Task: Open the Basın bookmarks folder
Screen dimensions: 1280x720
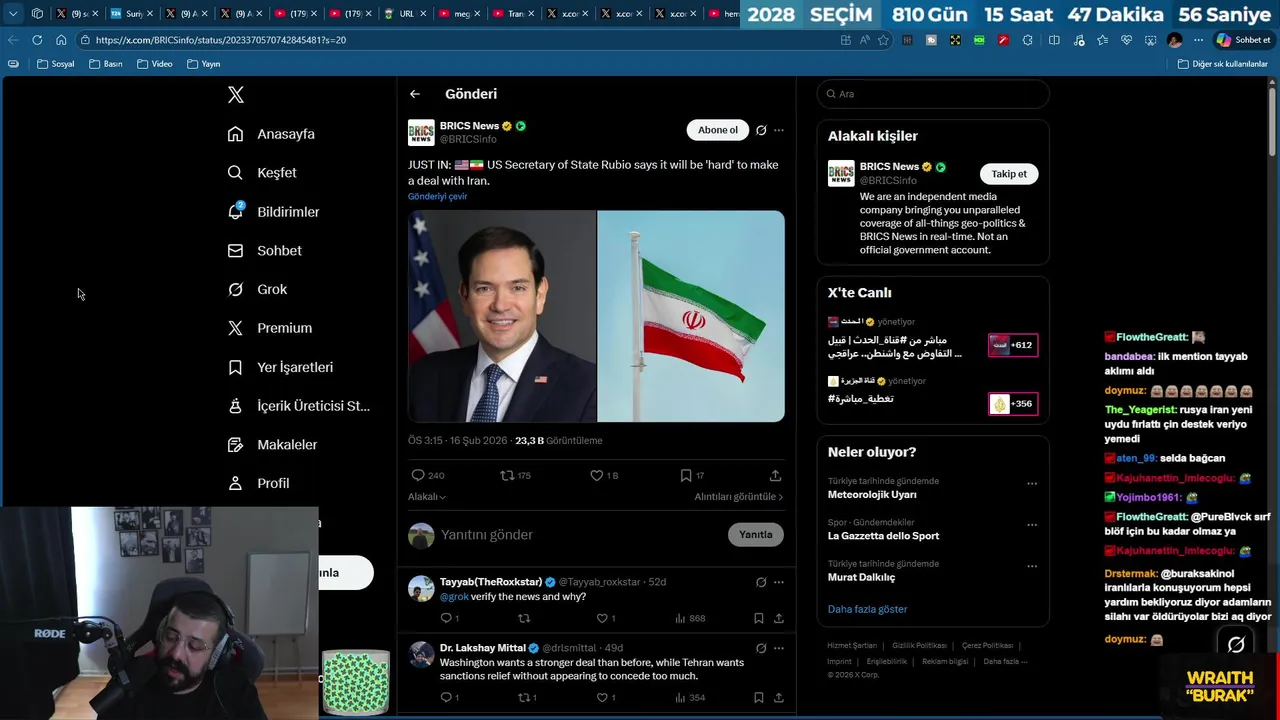Action: pyautogui.click(x=106, y=64)
